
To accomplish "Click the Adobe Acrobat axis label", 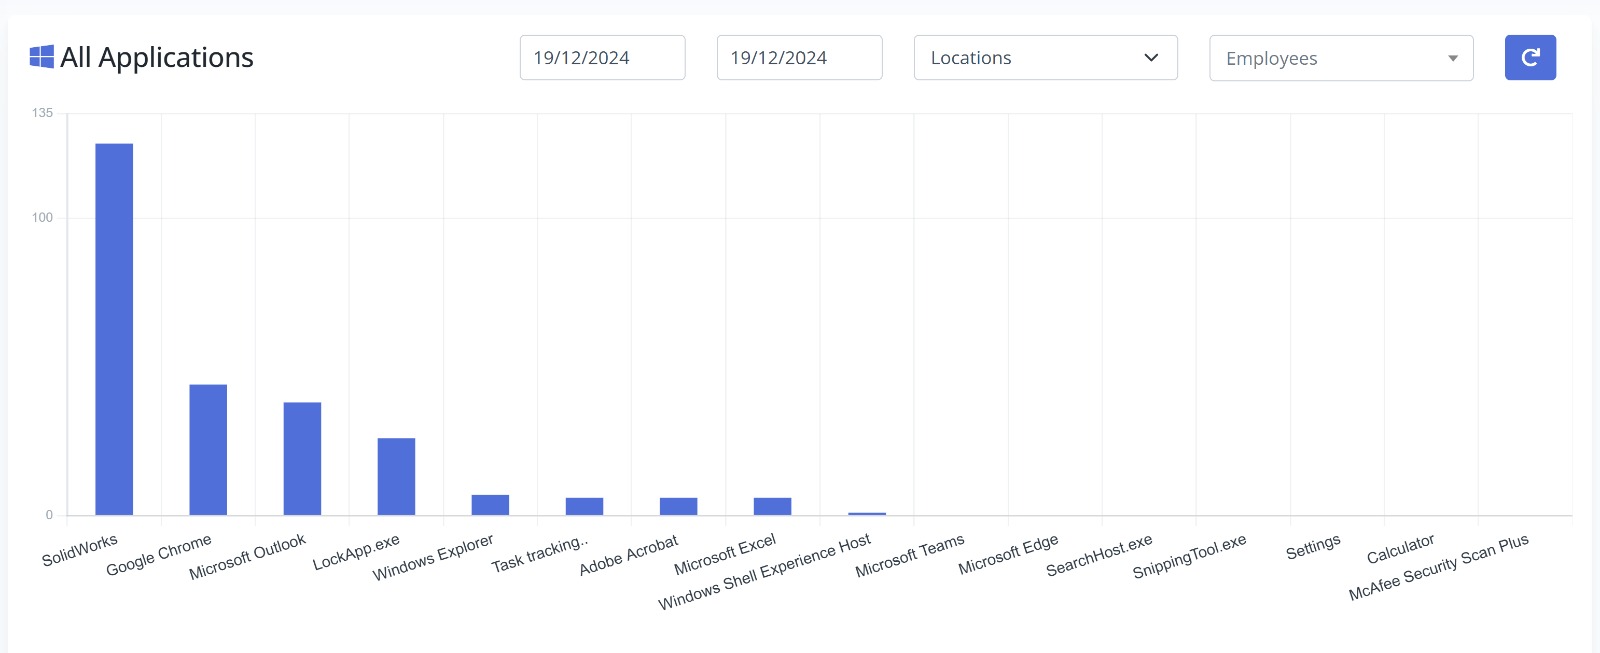I will (629, 555).
